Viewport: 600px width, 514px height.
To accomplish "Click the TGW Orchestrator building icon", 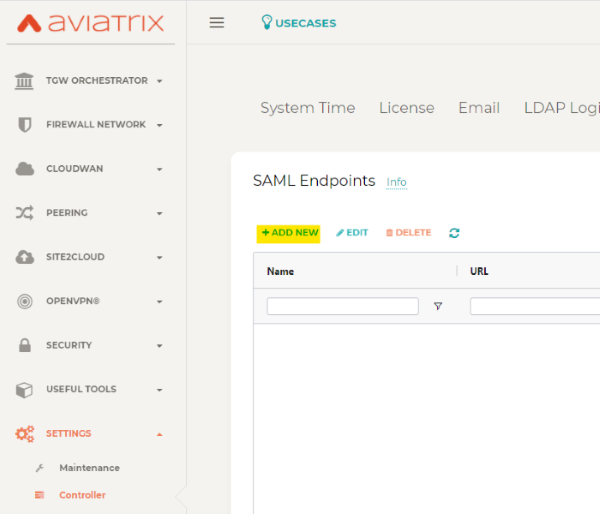I will 25,81.
